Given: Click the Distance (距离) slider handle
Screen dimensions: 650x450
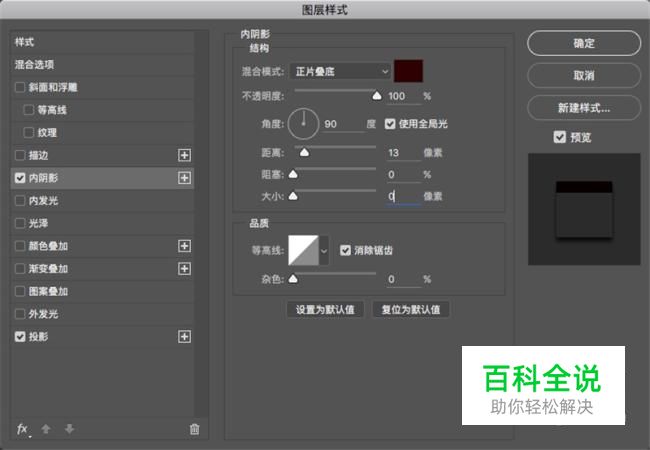Looking at the screenshot, I should [x=304, y=153].
